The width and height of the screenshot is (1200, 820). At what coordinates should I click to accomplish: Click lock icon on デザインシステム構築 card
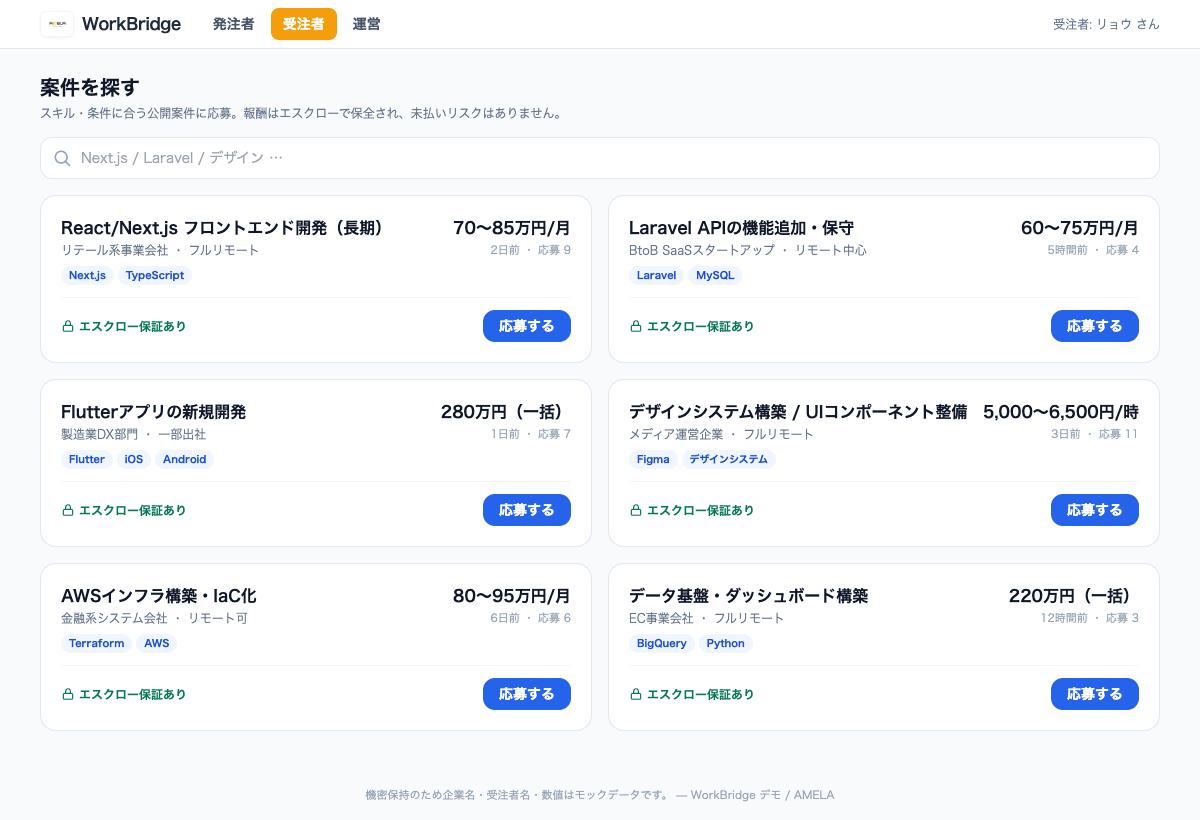click(x=636, y=510)
